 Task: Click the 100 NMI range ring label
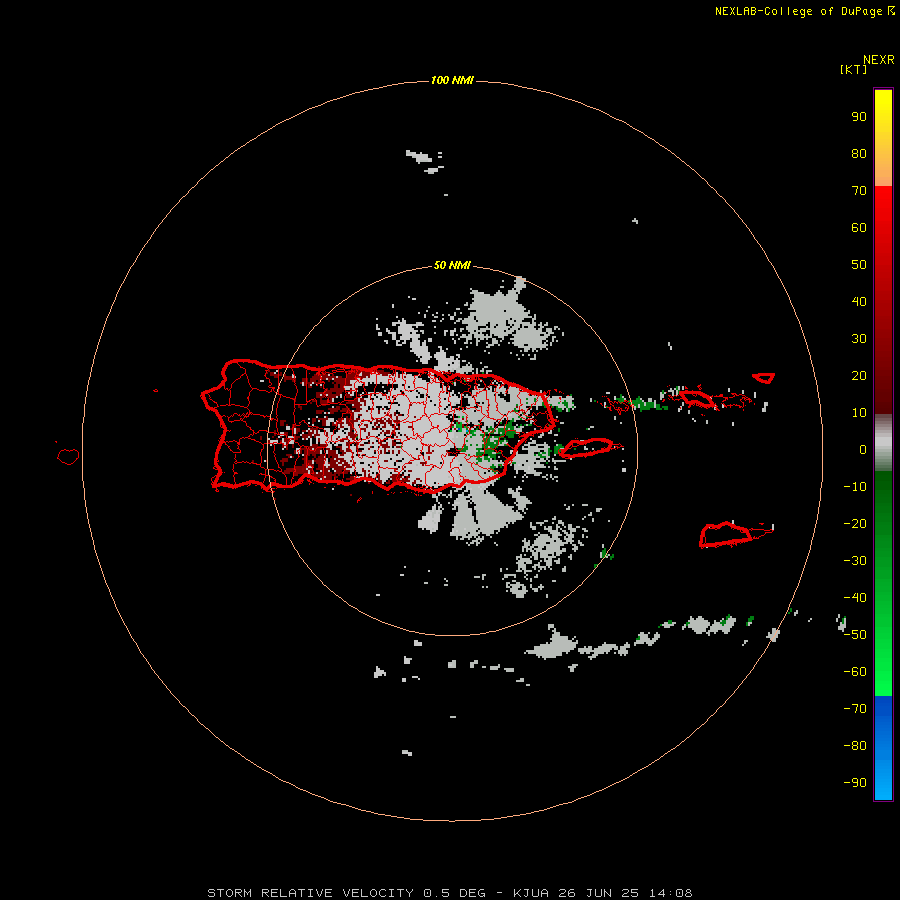point(452,80)
